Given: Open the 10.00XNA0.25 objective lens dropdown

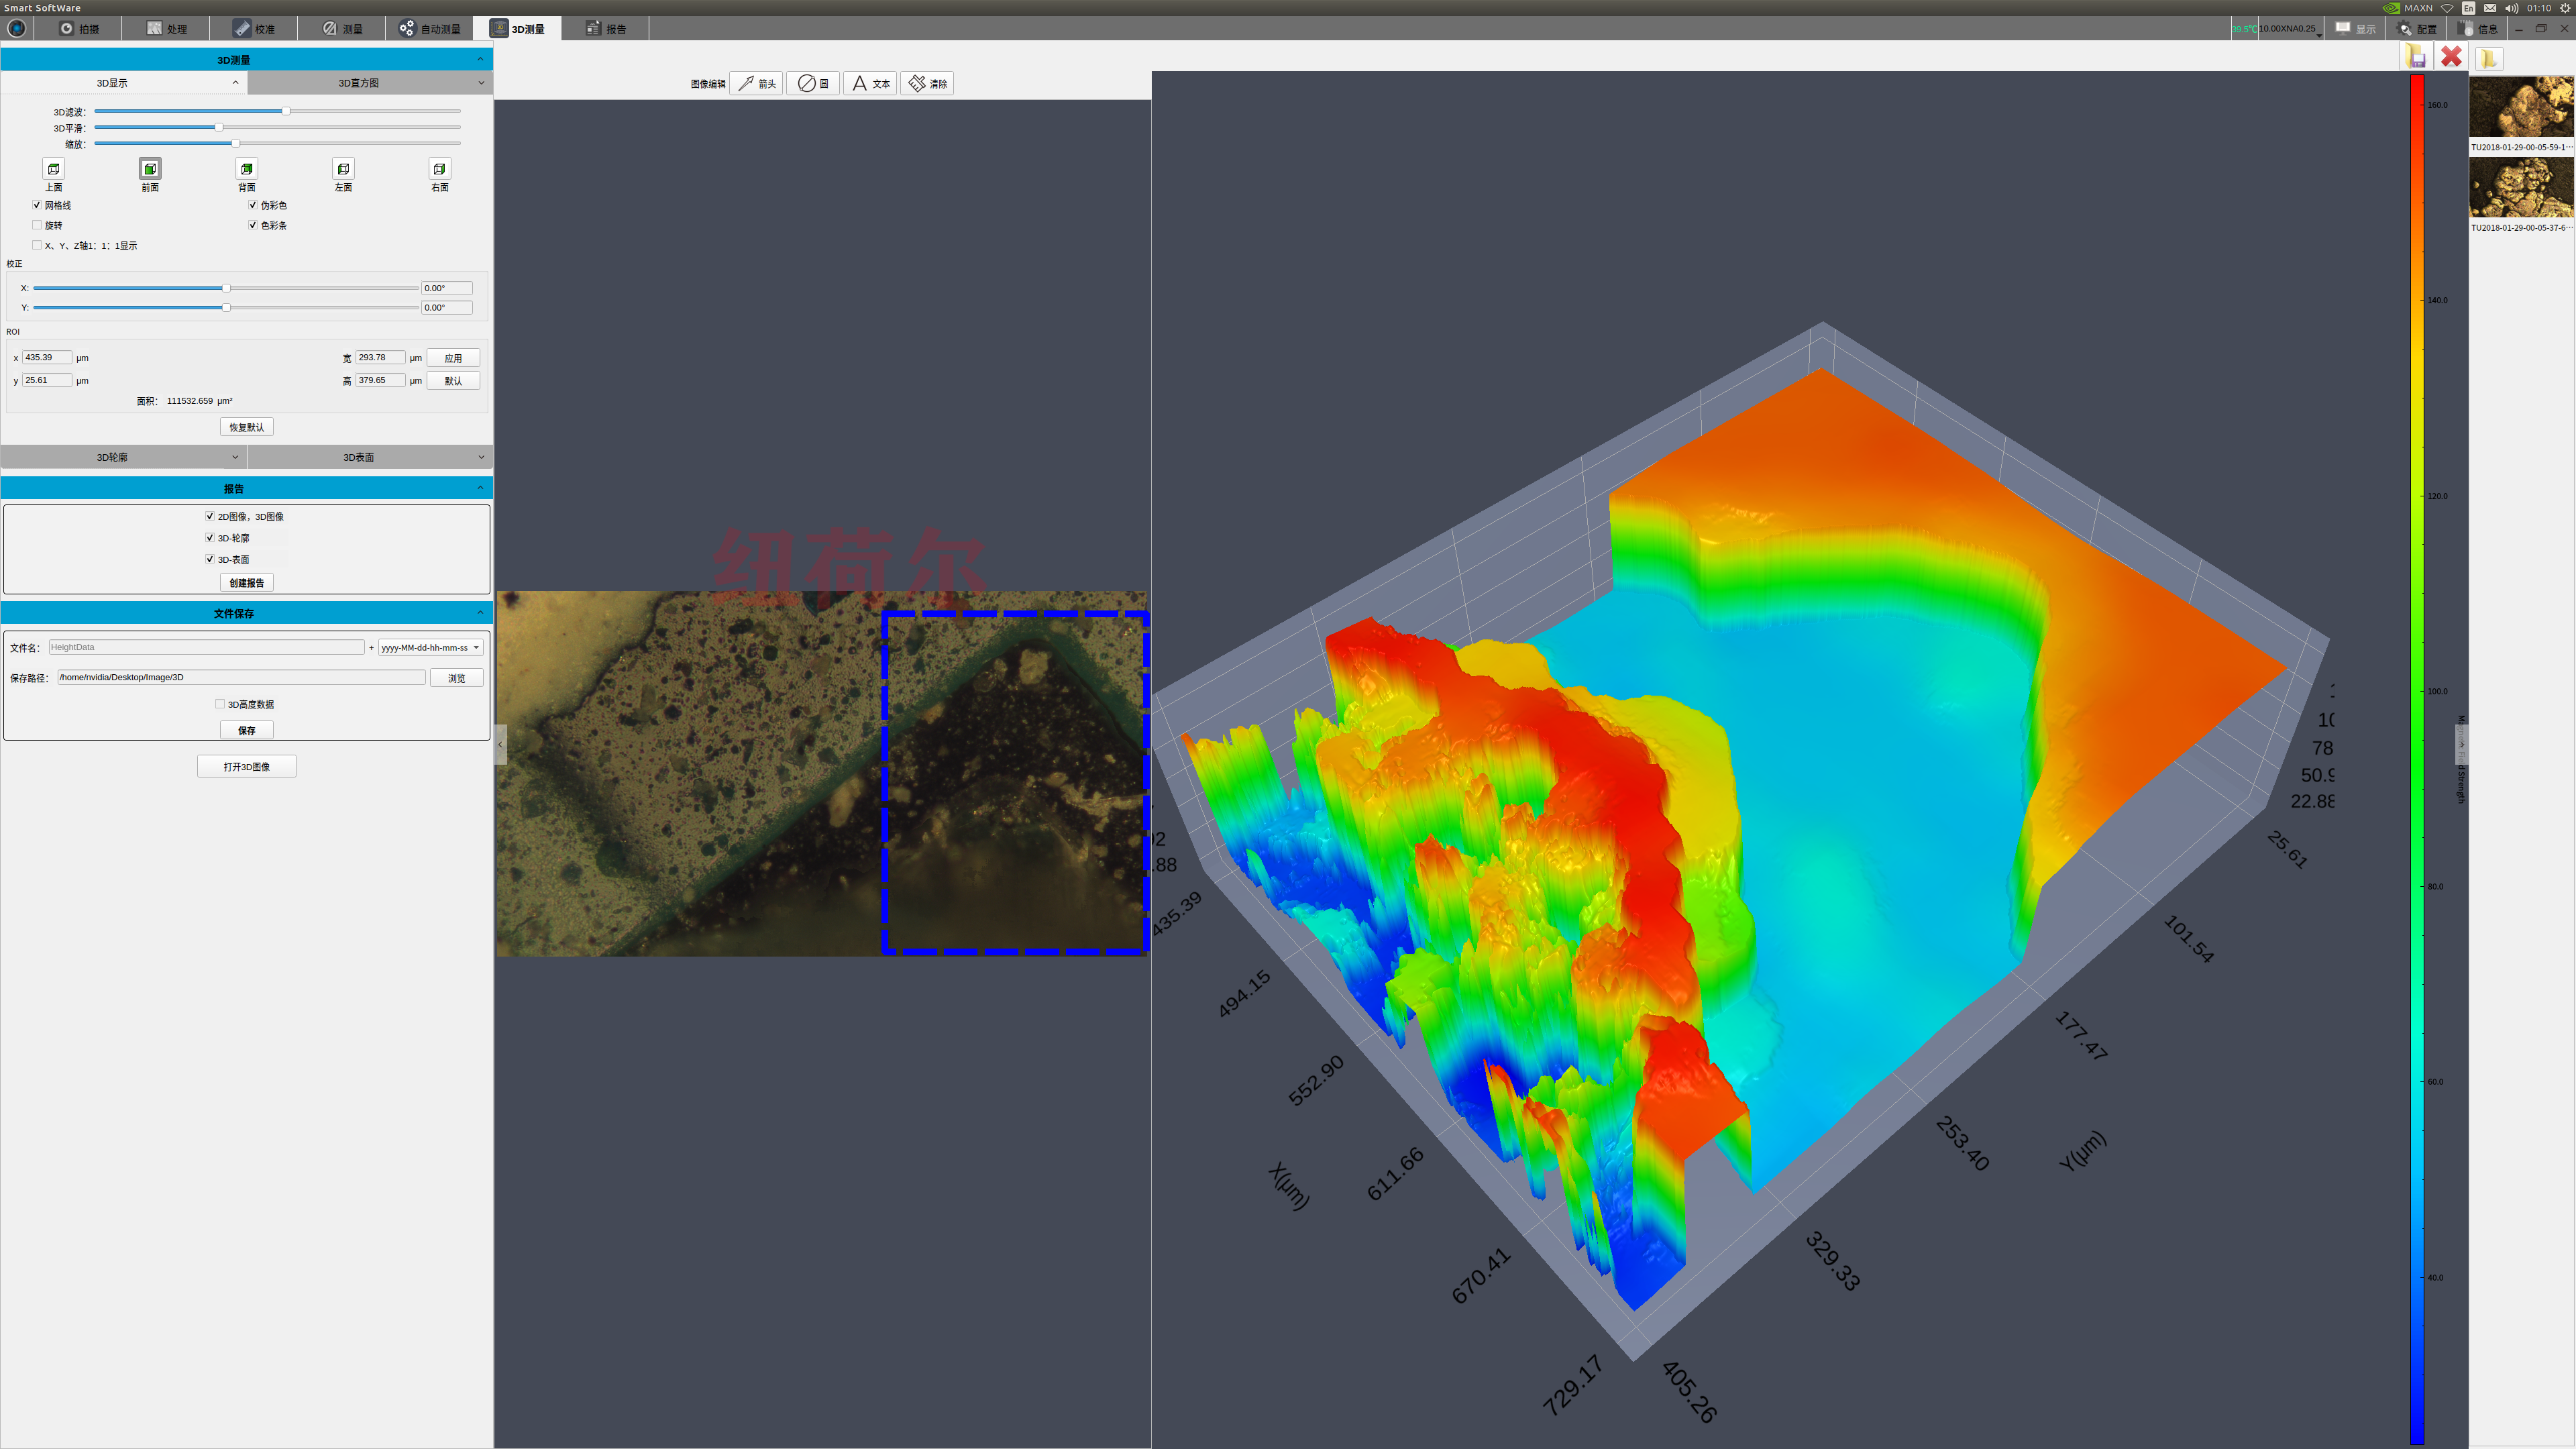Looking at the screenshot, I should point(2291,29).
